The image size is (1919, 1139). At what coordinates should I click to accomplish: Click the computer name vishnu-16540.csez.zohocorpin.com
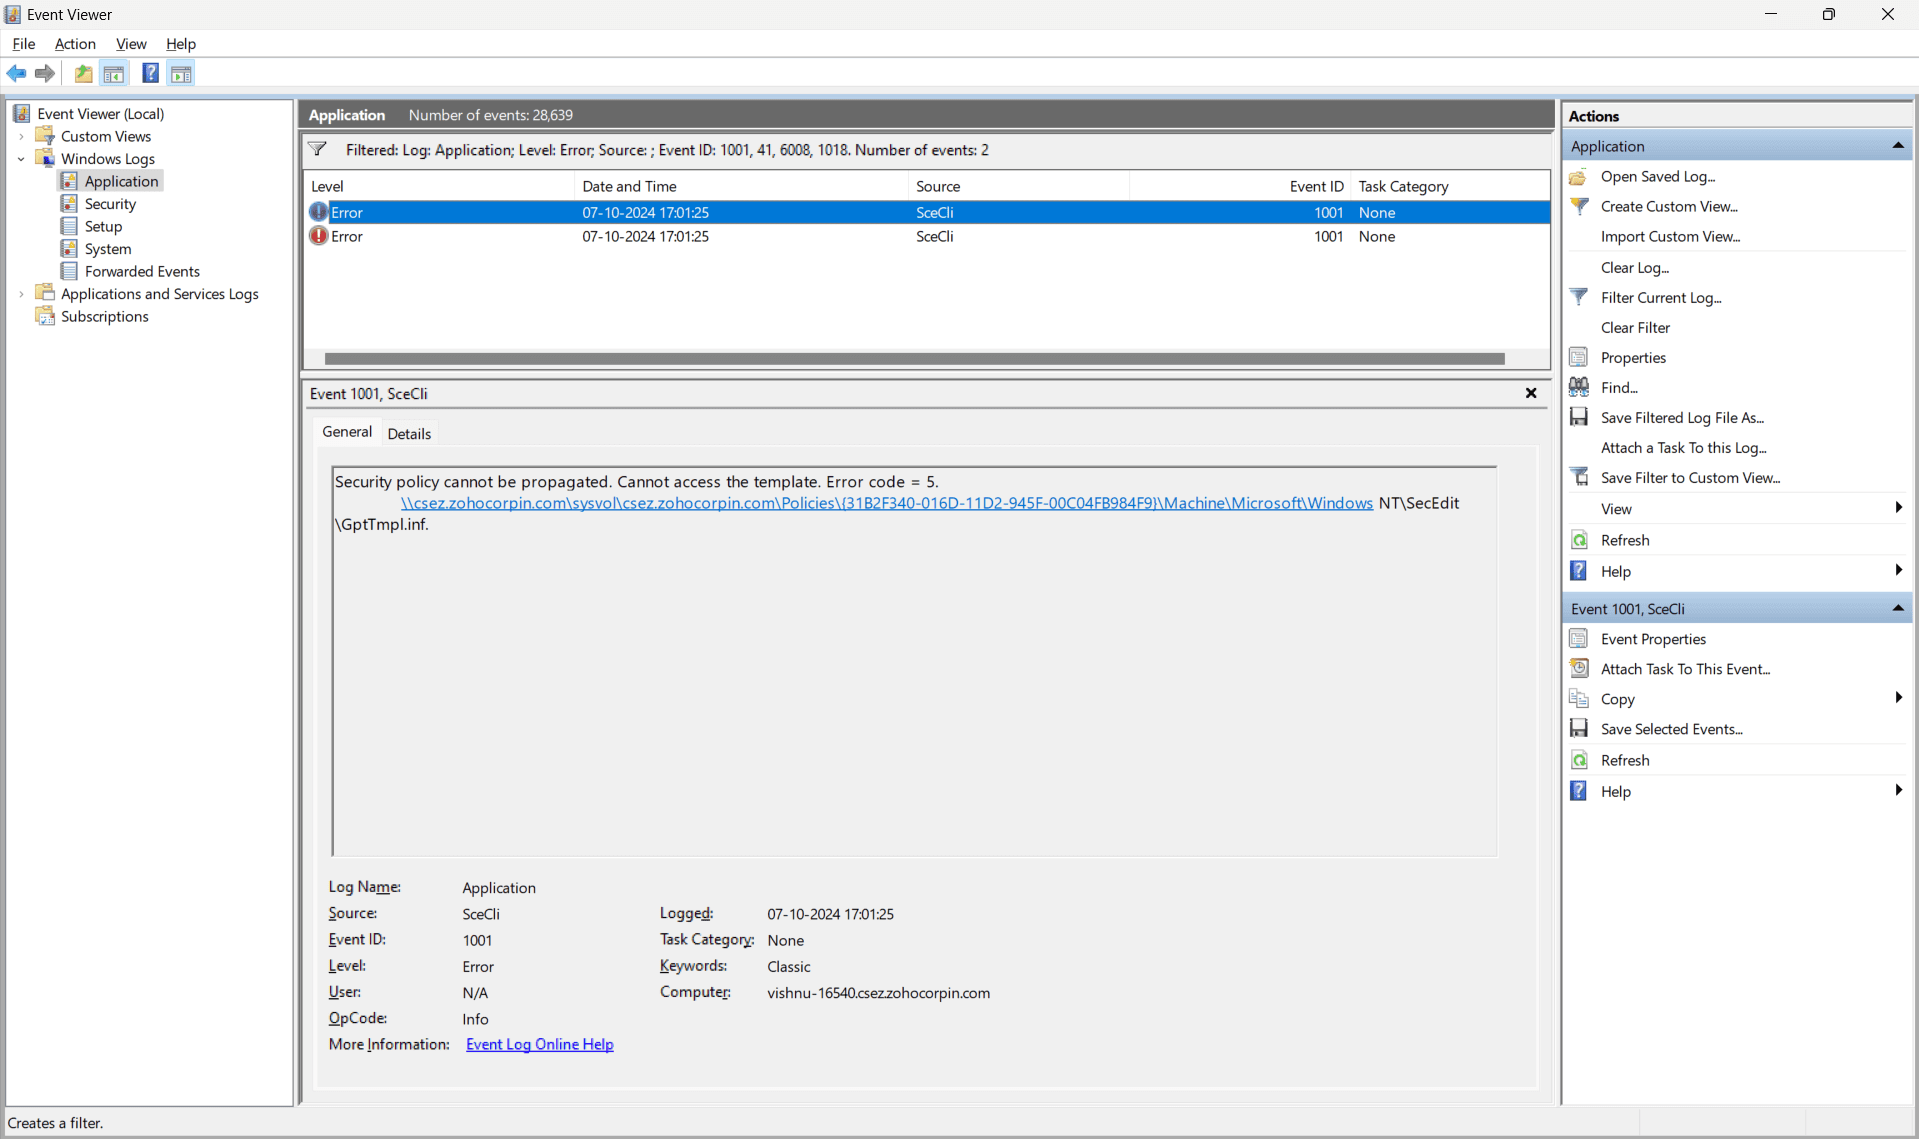click(878, 993)
